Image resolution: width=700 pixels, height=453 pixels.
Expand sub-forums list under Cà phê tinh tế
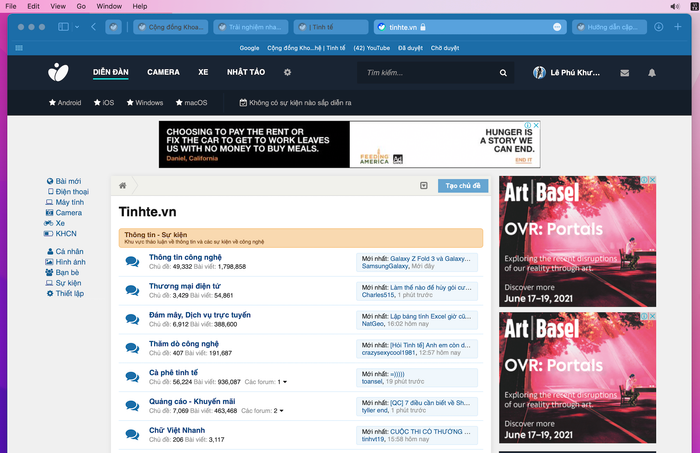(x=283, y=381)
